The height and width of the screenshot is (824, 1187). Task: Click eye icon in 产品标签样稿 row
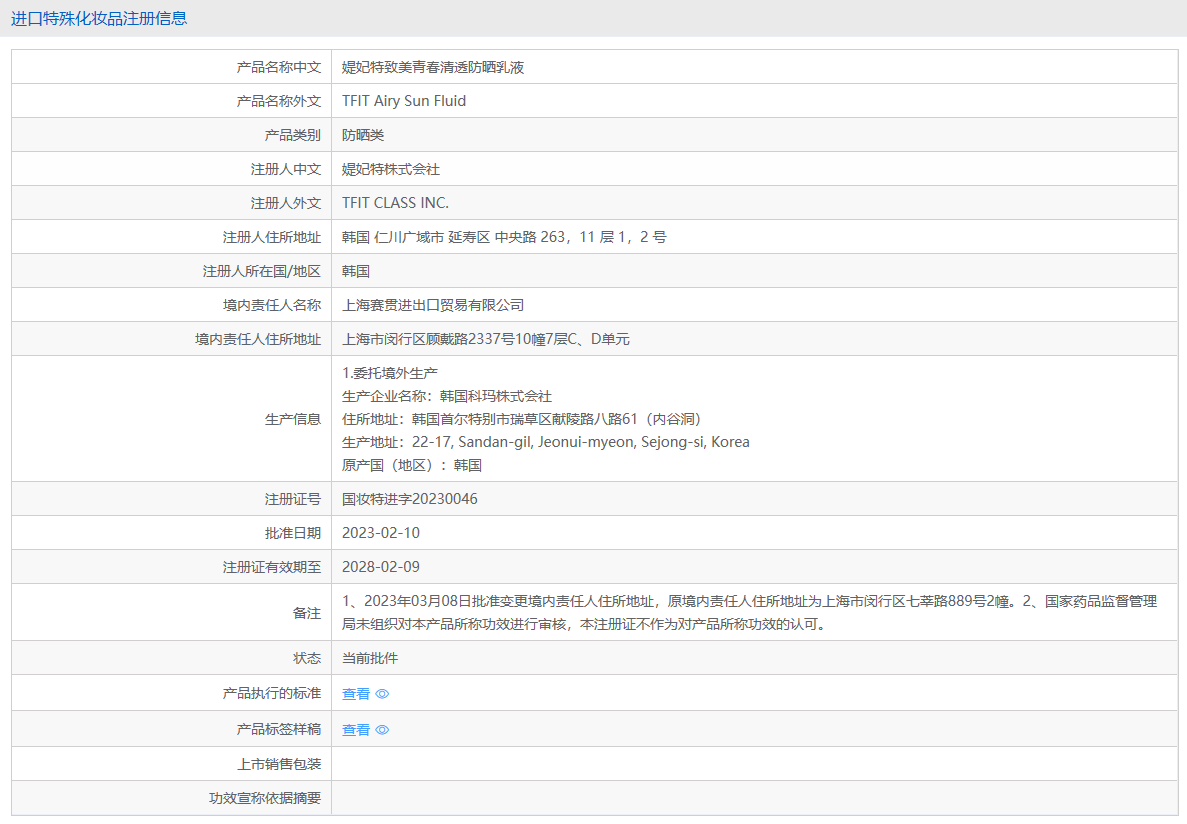tap(382, 730)
